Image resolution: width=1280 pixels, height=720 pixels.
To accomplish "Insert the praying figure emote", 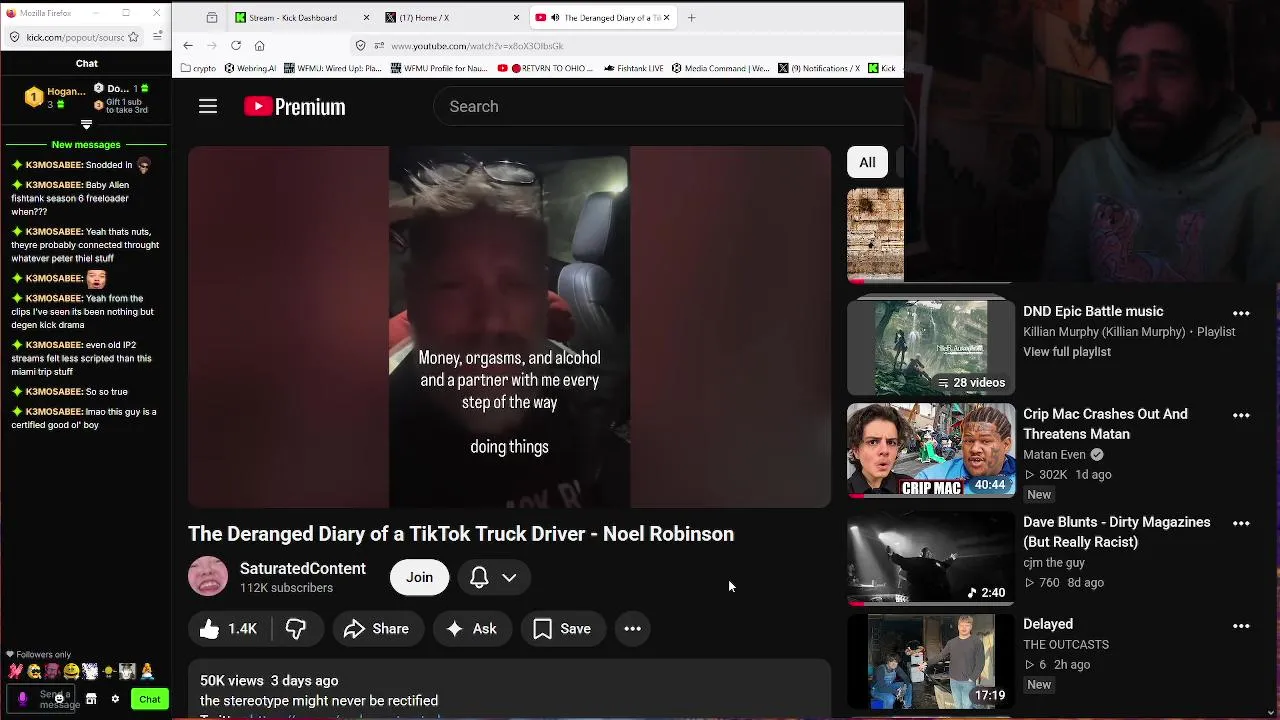I will pyautogui.click(x=147, y=672).
